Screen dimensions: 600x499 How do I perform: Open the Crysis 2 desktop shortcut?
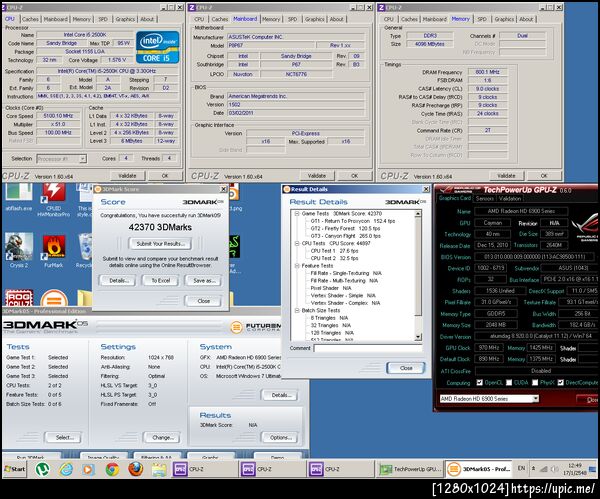click(18, 250)
